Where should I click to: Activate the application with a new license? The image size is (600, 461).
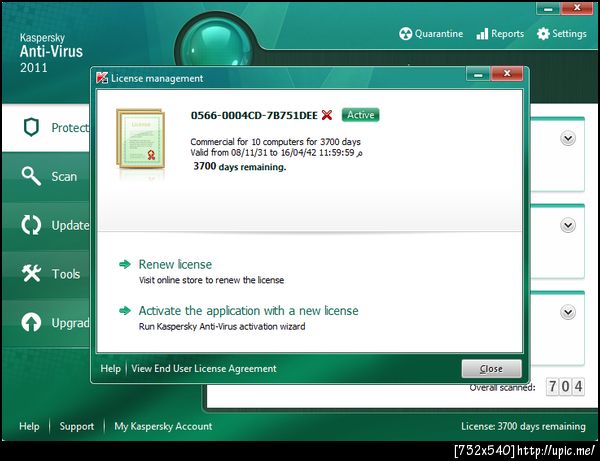point(248,311)
